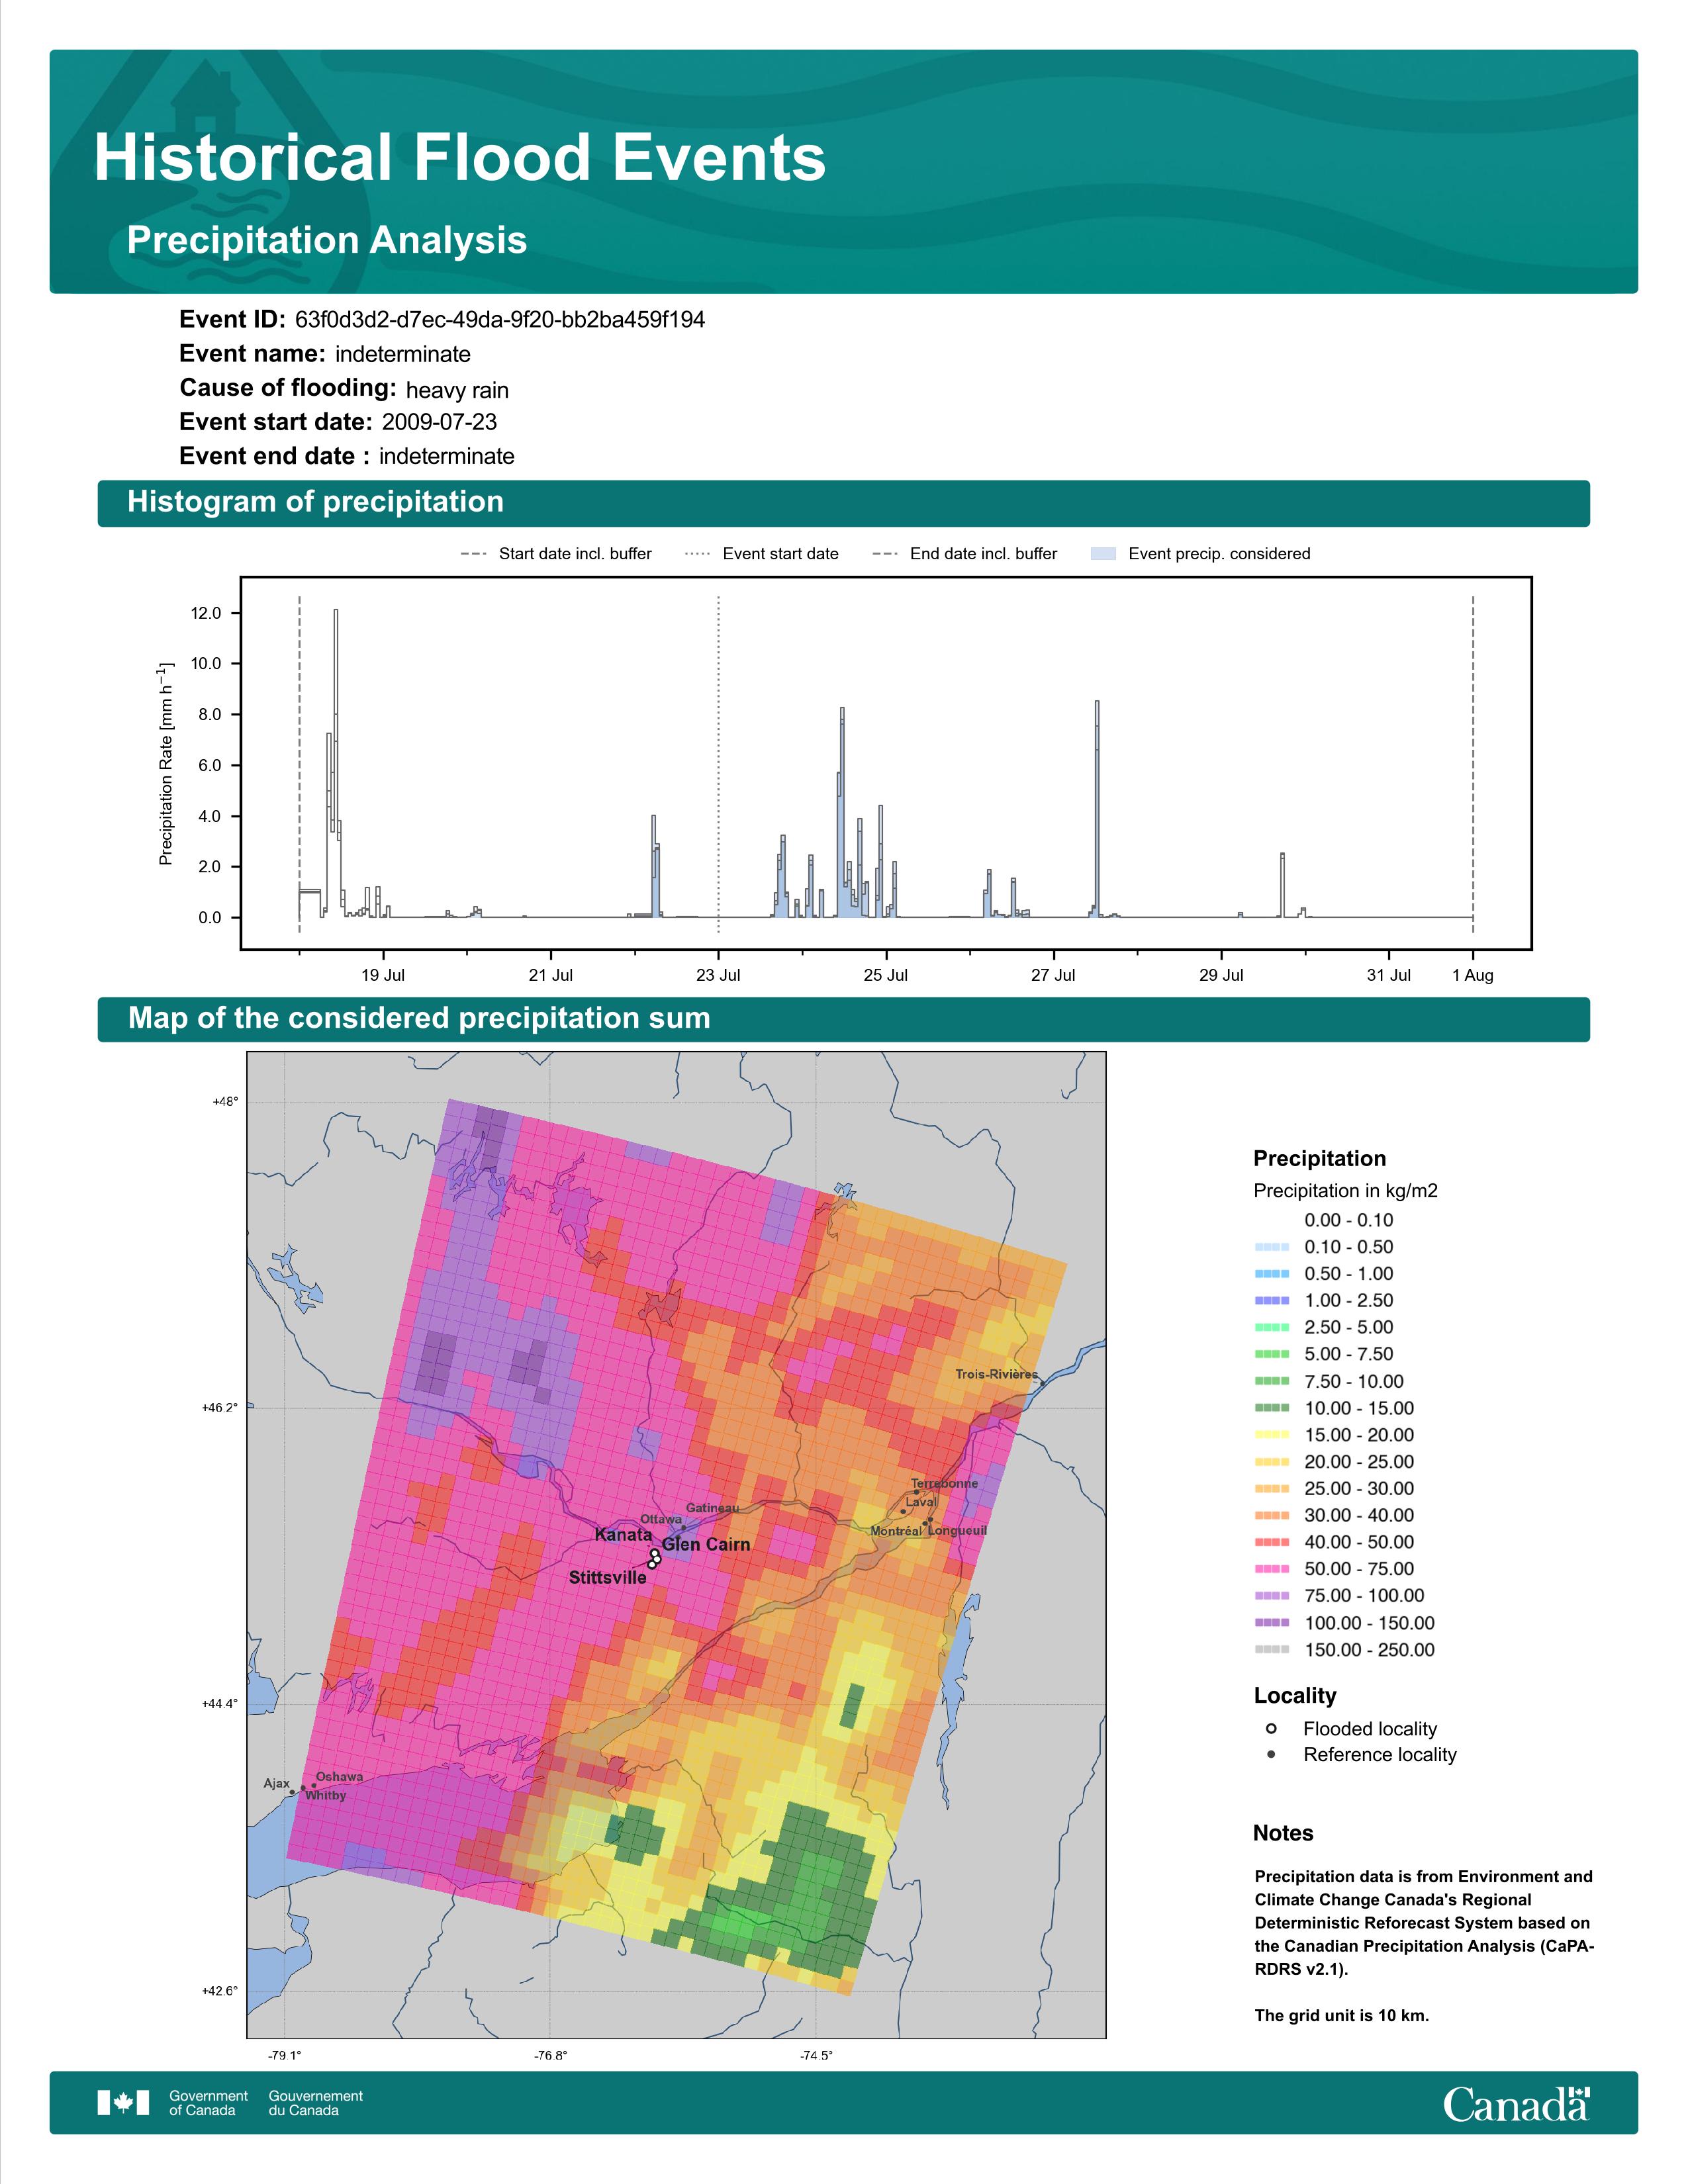Select the Event ID value text
Image resolution: width=1688 pixels, height=2184 pixels.
(500, 320)
